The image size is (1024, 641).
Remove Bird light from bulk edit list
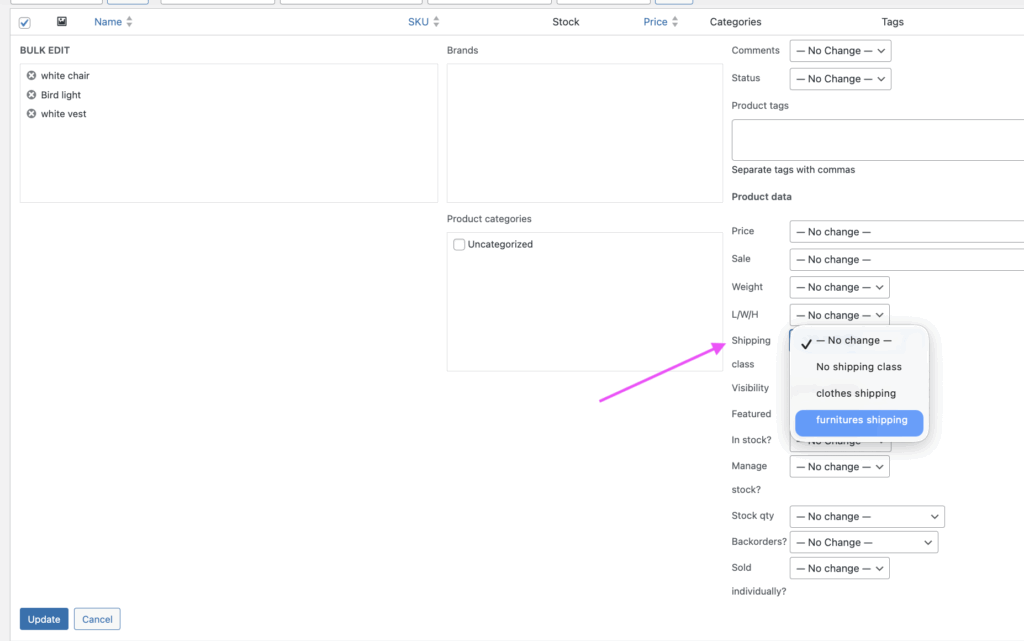[x=31, y=95]
